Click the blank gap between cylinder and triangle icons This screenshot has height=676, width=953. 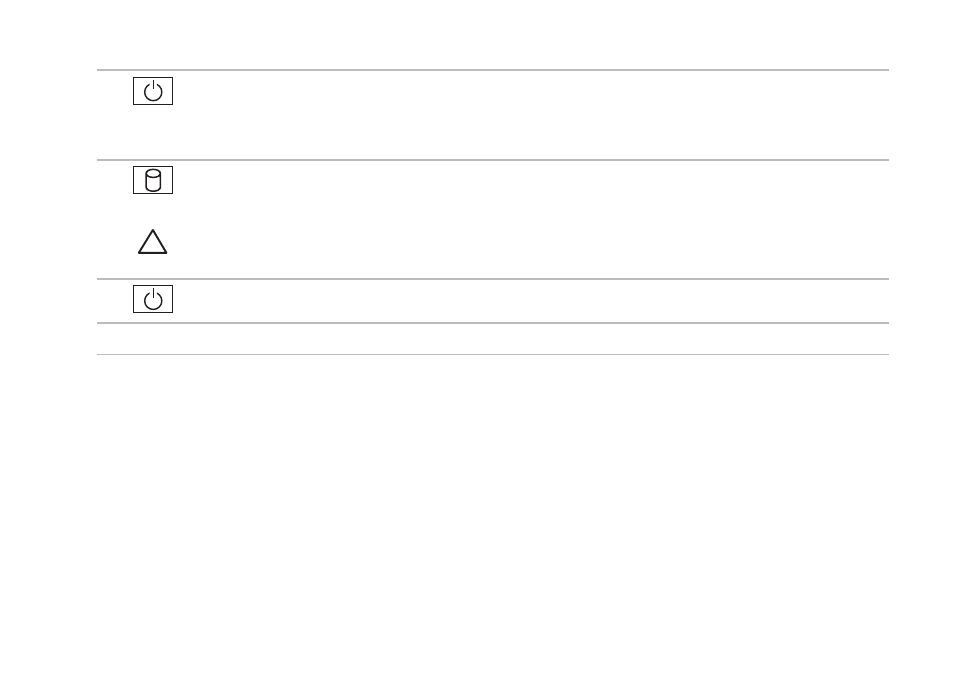click(x=153, y=211)
